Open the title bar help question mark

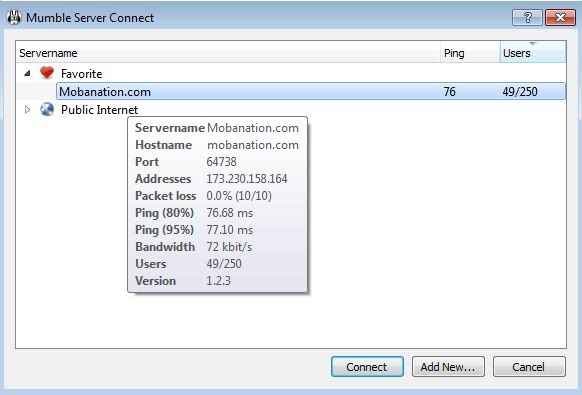[527, 17]
